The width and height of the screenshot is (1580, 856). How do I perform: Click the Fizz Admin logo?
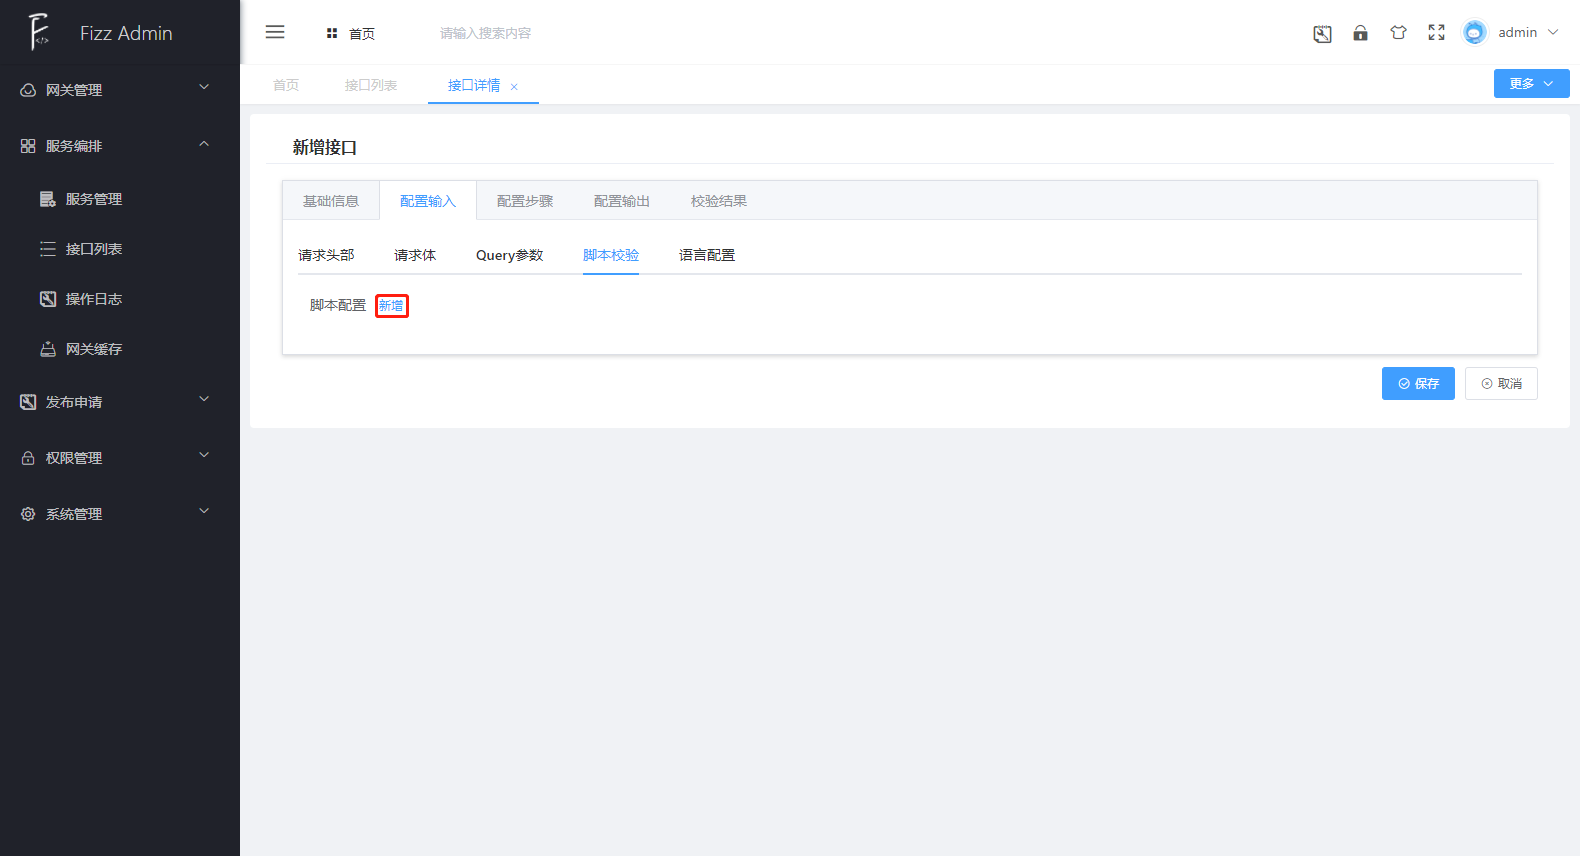pos(40,32)
